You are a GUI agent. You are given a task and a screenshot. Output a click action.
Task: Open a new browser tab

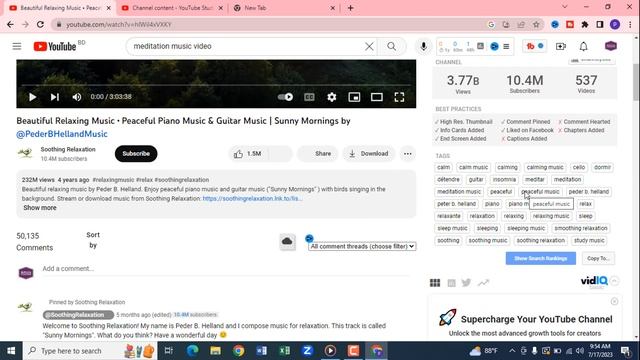click(x=351, y=8)
